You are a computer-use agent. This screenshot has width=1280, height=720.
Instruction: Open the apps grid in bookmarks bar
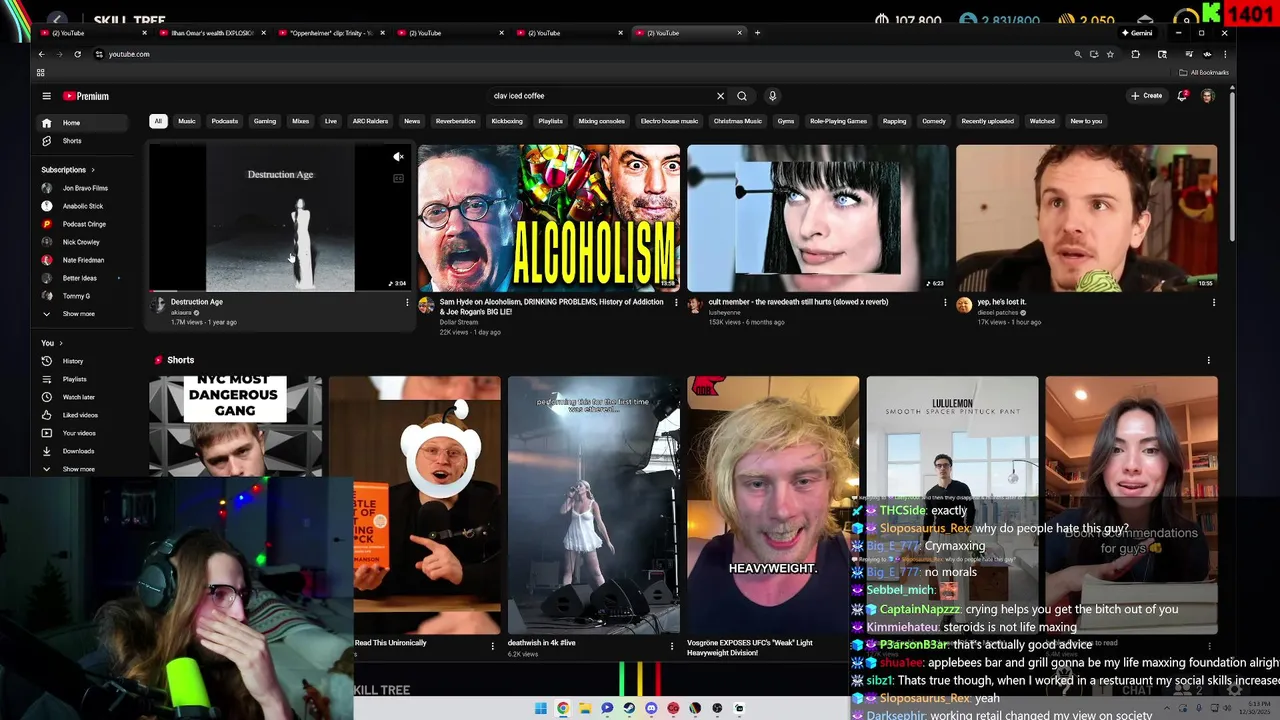coord(41,72)
